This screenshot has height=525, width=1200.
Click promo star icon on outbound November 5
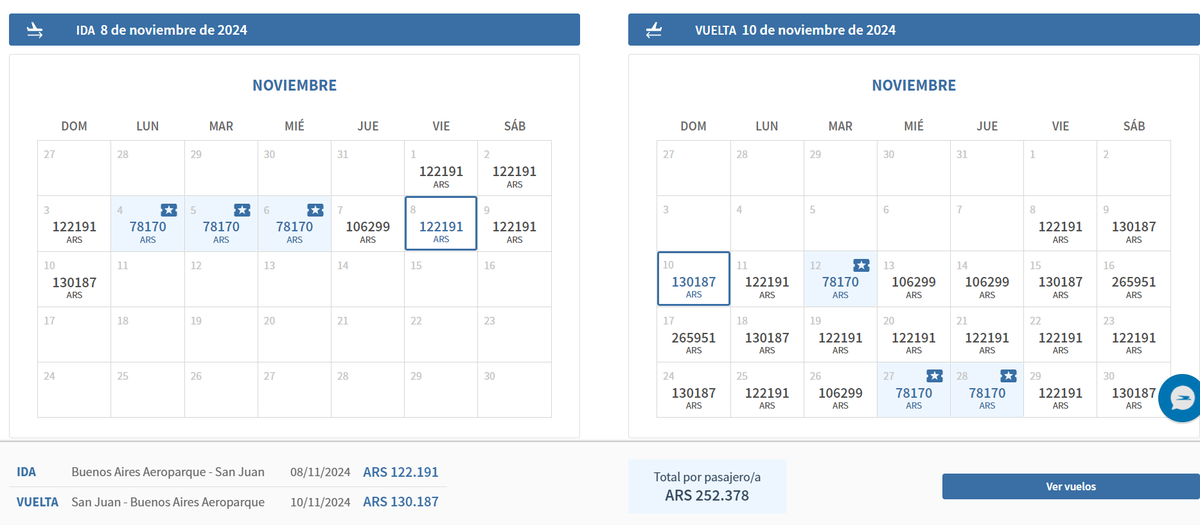(242, 210)
